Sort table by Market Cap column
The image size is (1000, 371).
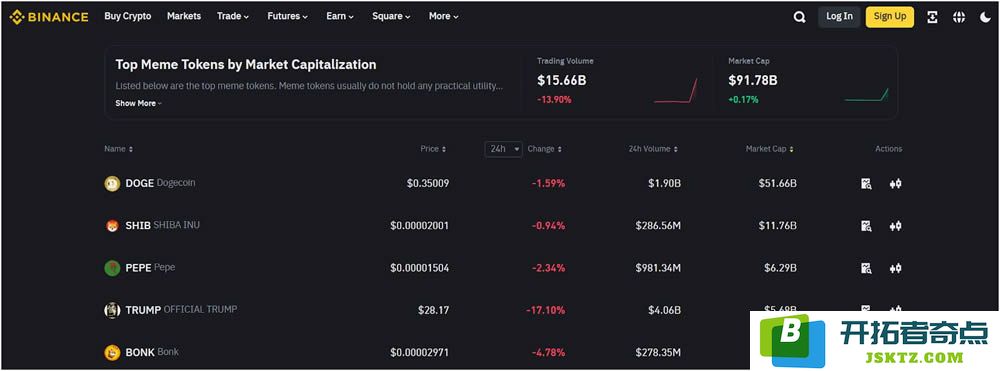click(770, 149)
